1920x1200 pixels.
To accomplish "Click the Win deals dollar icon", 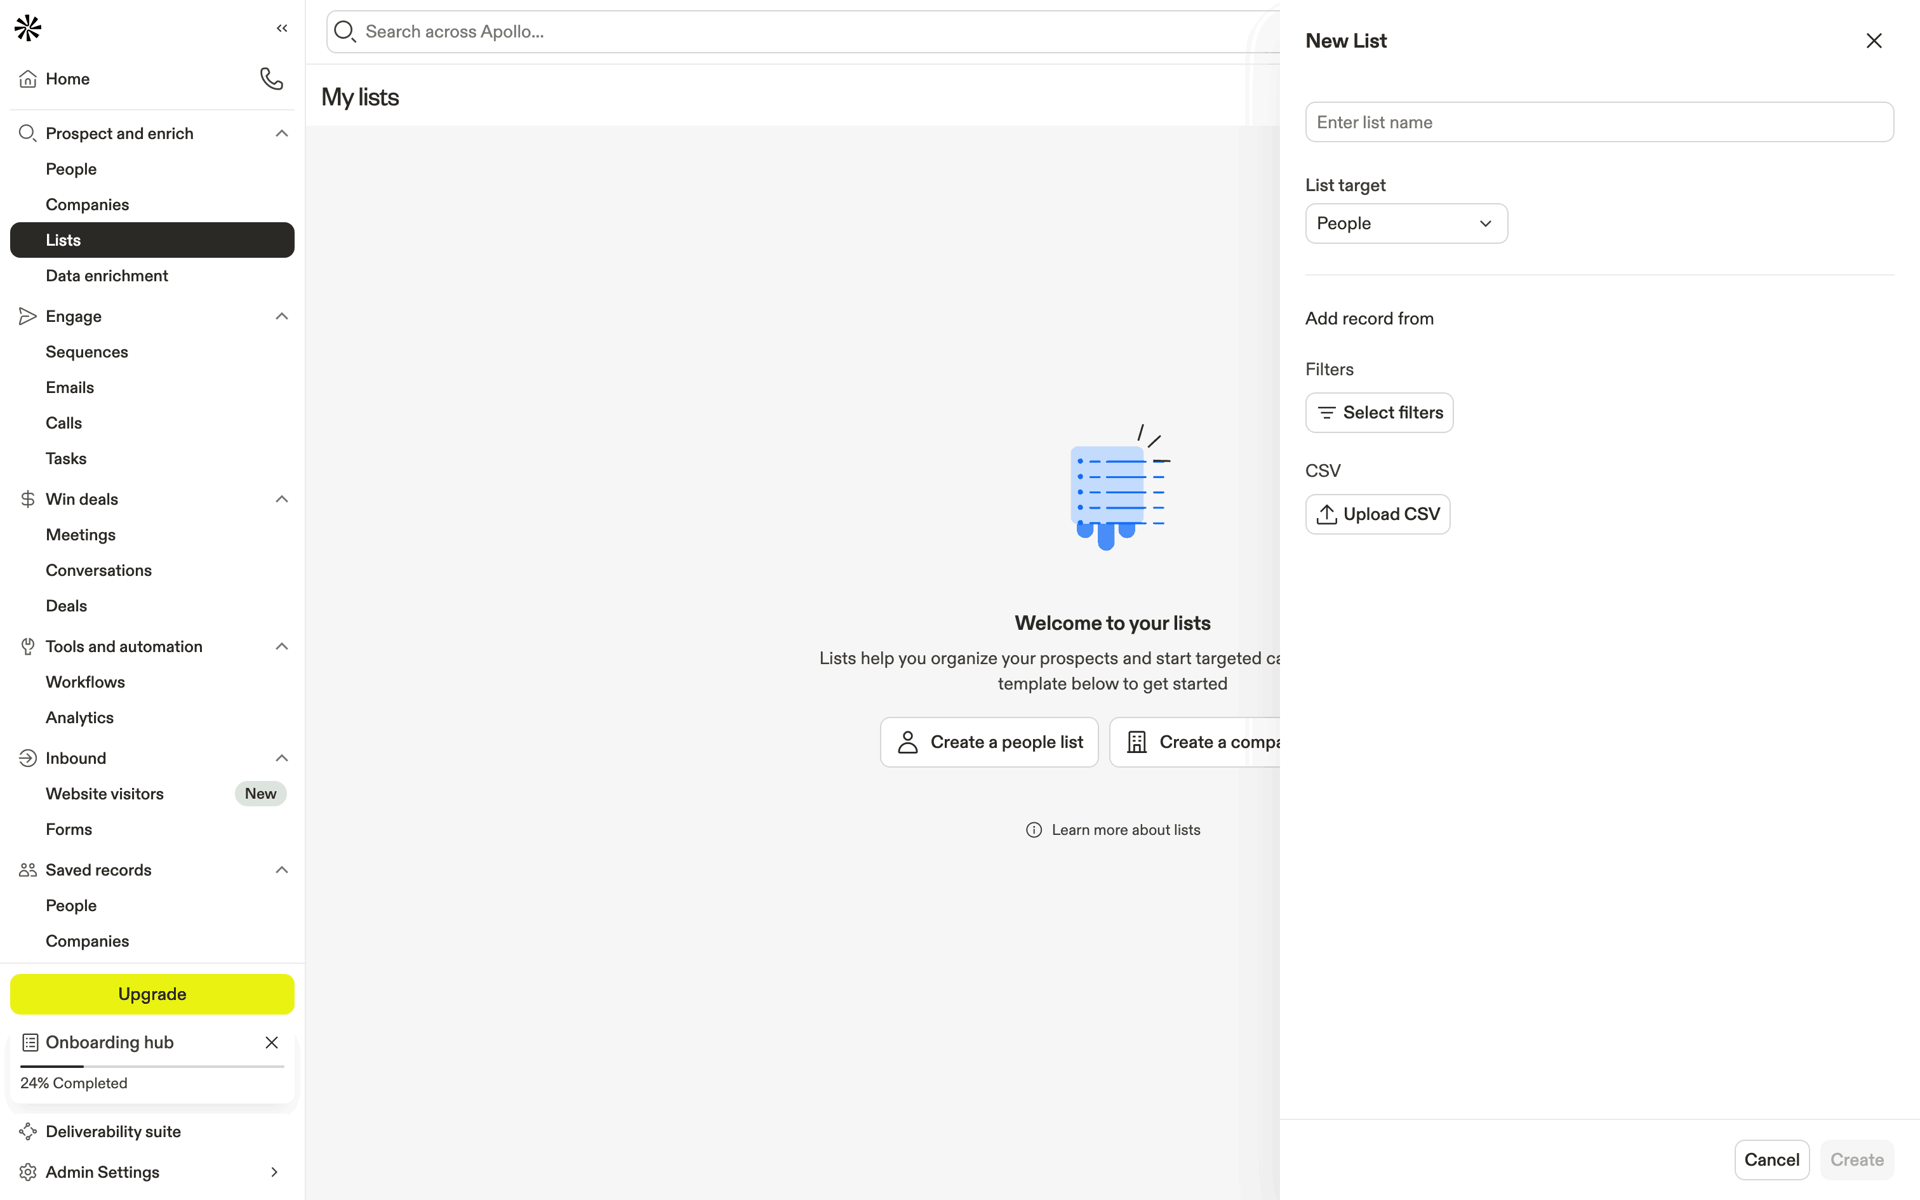I will click(x=28, y=499).
